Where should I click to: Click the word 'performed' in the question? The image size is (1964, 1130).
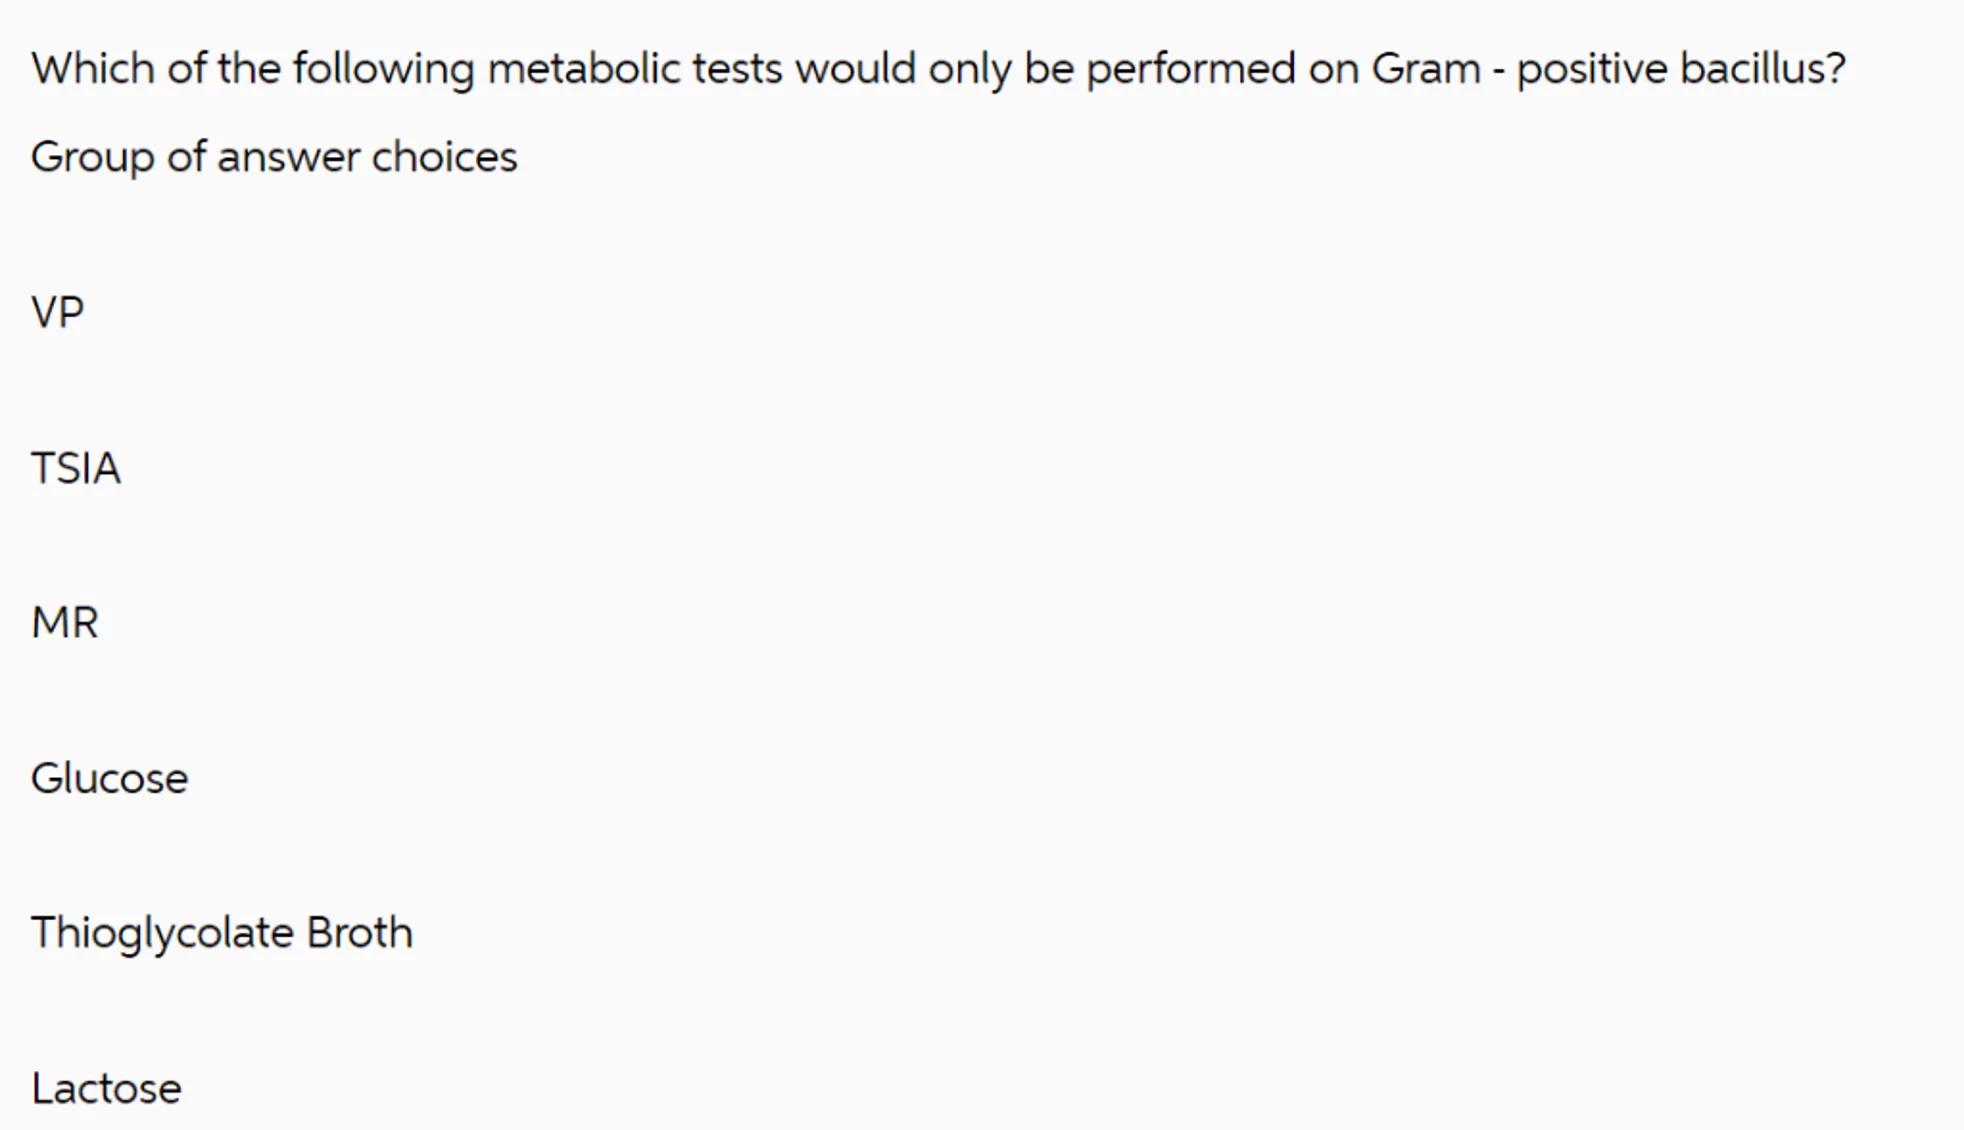coord(1190,69)
